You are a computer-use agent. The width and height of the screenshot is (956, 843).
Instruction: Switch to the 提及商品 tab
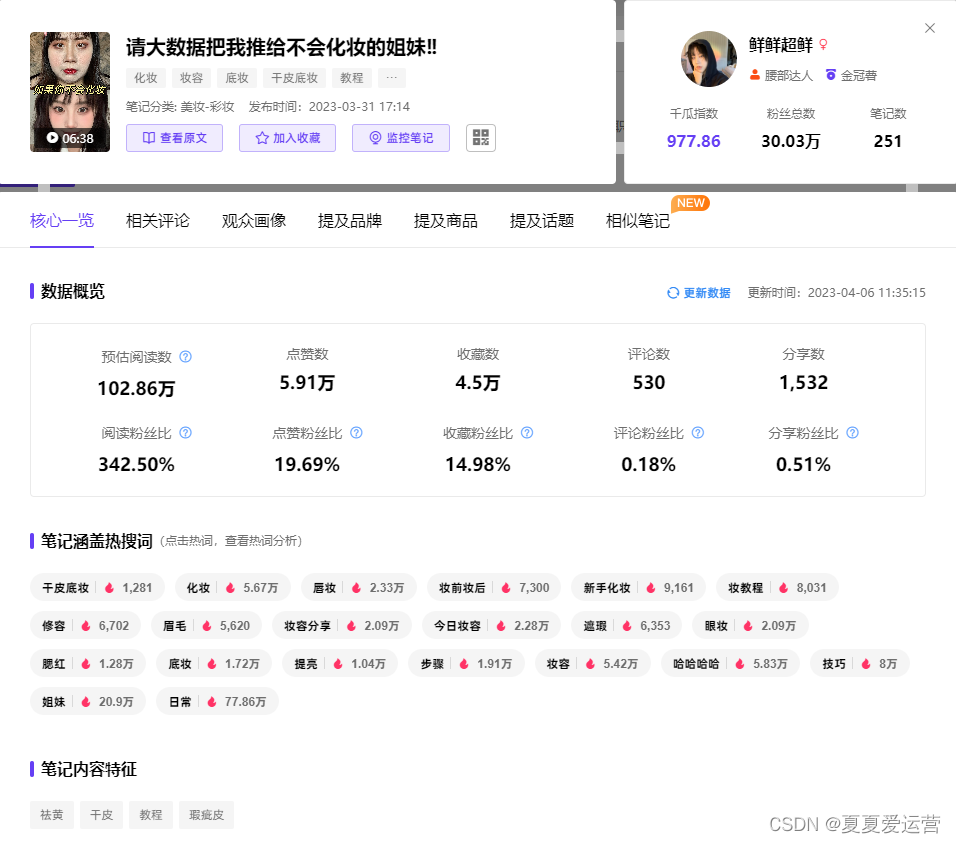coord(446,221)
